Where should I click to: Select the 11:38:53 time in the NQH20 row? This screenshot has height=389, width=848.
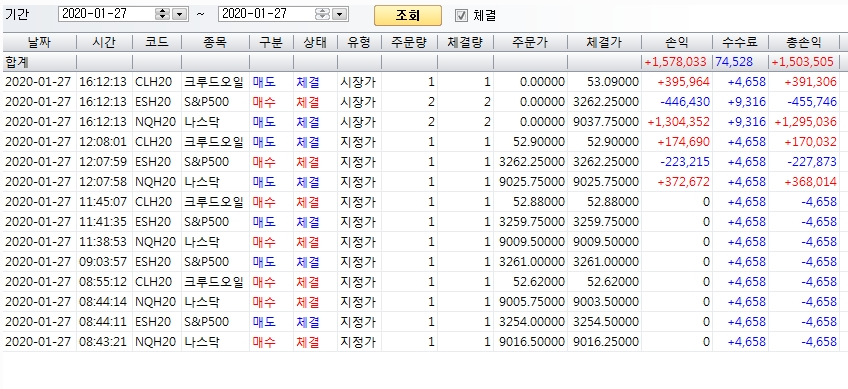click(x=103, y=242)
